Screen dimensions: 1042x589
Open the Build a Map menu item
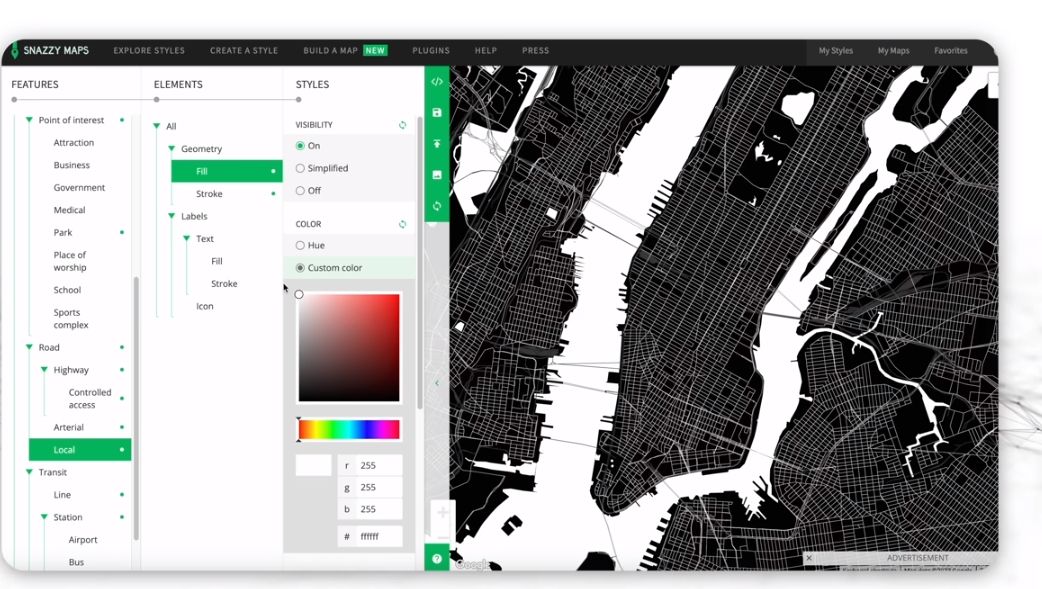(x=331, y=51)
